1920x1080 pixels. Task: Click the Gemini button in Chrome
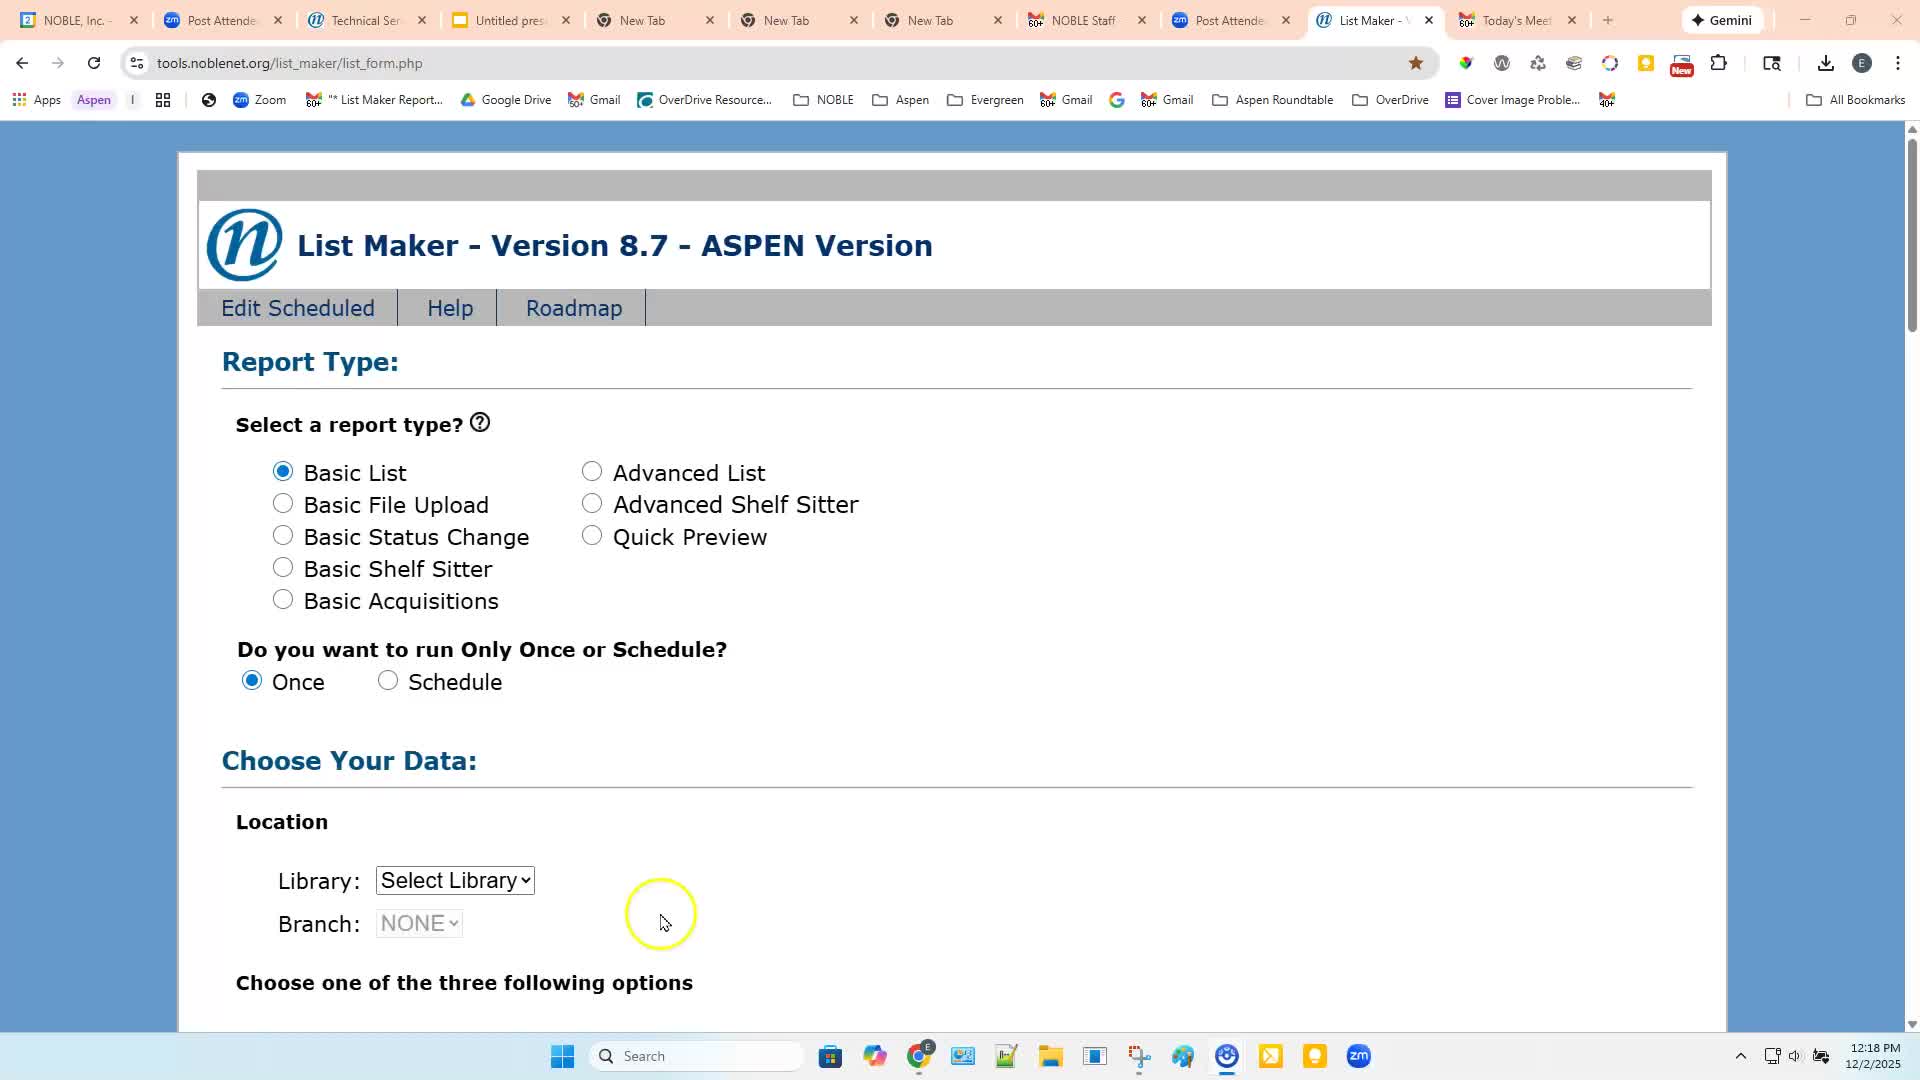coord(1722,20)
